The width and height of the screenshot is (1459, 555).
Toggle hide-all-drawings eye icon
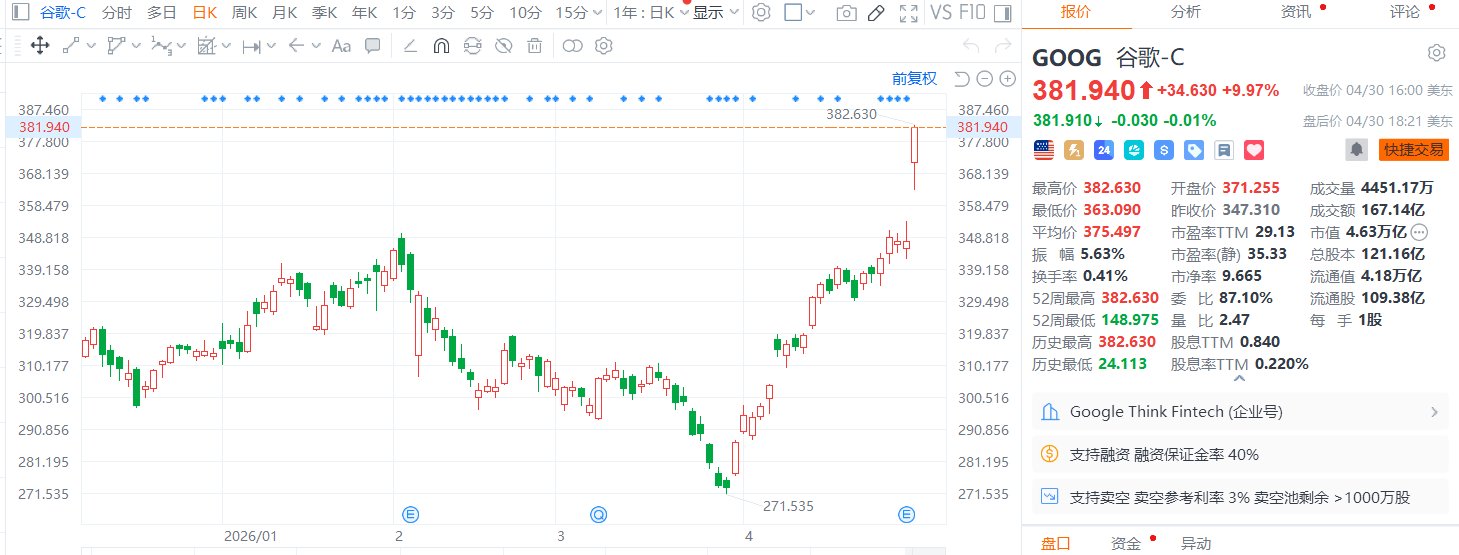click(x=504, y=45)
